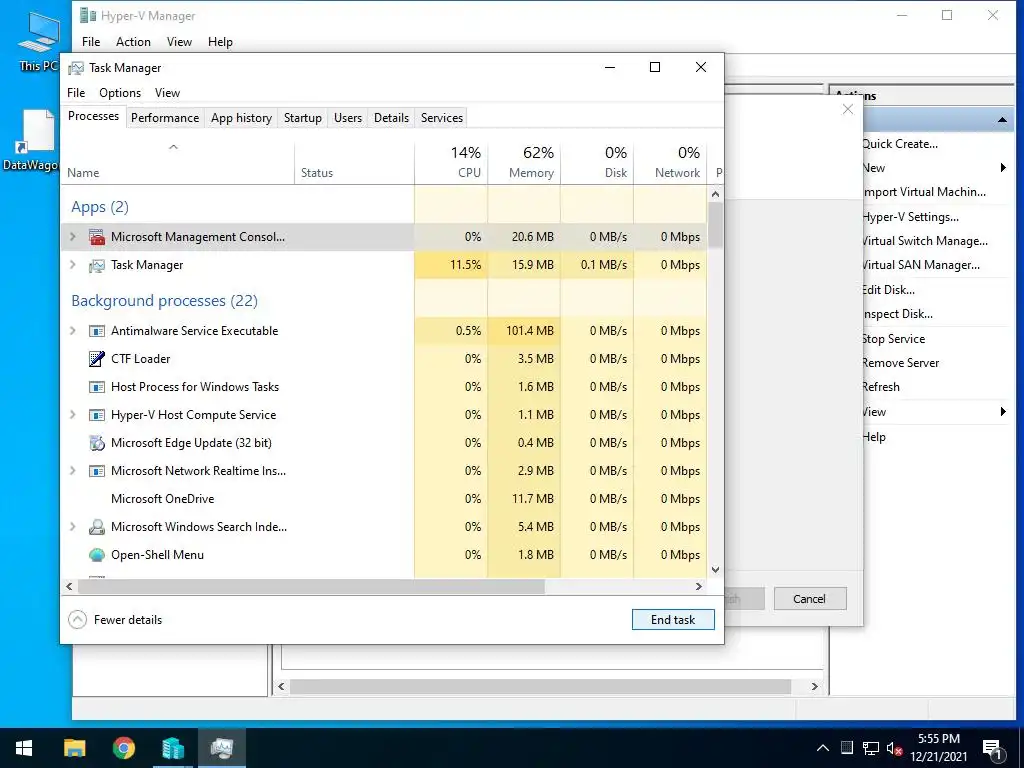Click the Task Manager taskbar icon
This screenshot has height=768, width=1024.
[x=222, y=748]
